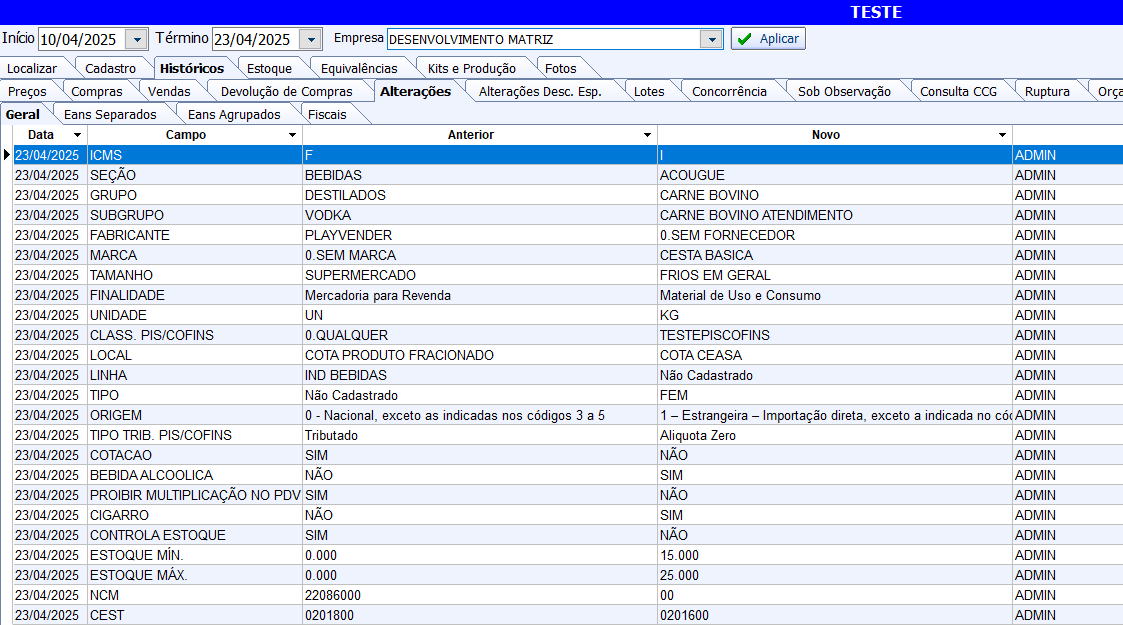1123x625 pixels.
Task: Open the Kits e Produção tab
Action: point(471,69)
